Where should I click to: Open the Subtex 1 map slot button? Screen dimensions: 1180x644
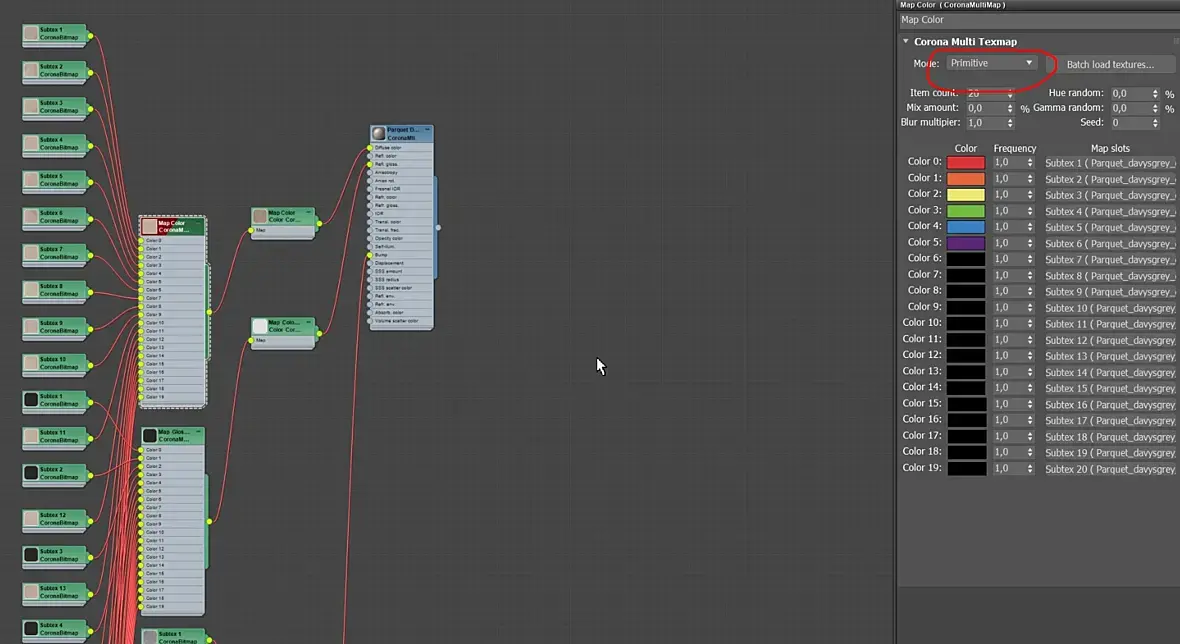[1109, 163]
